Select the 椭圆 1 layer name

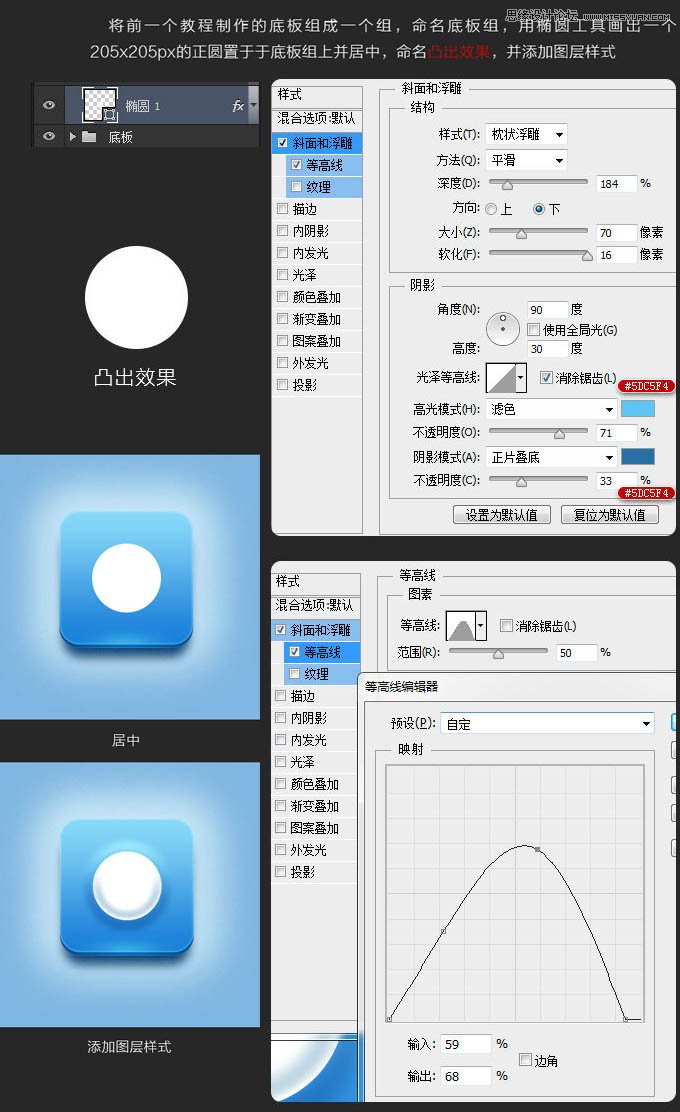coord(143,106)
